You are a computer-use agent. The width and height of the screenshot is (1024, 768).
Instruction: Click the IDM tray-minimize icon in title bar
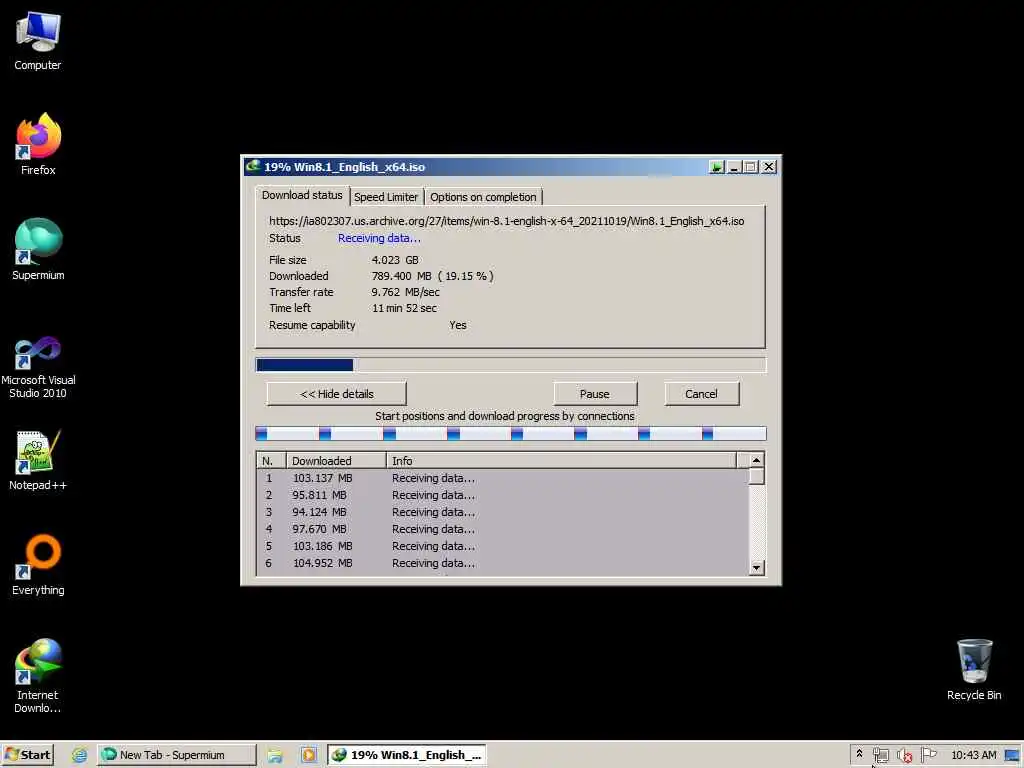[716, 167]
